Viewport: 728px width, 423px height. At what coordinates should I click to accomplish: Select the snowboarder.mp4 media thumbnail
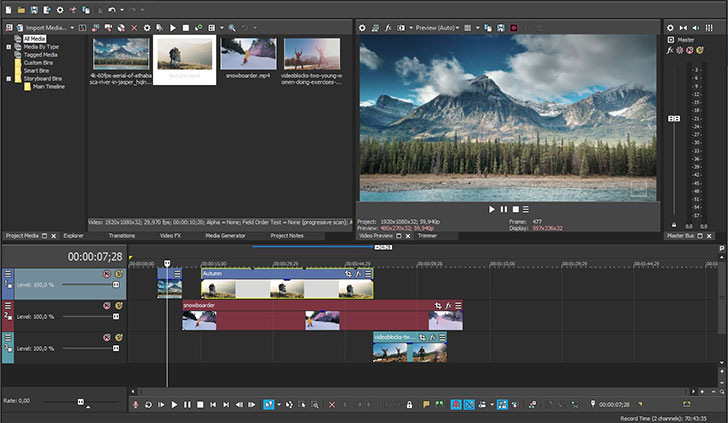click(248, 54)
